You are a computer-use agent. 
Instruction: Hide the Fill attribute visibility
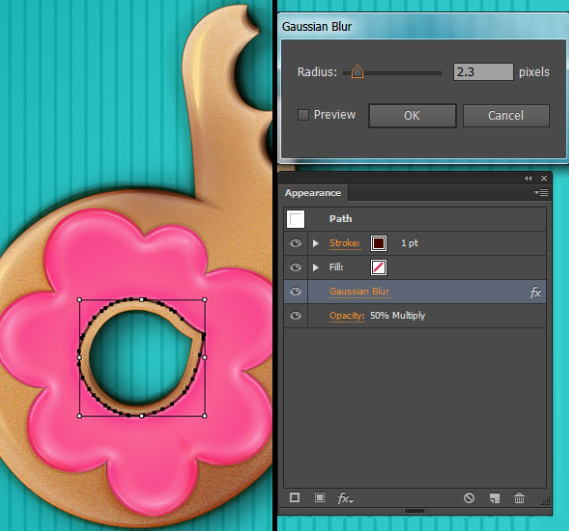click(295, 267)
